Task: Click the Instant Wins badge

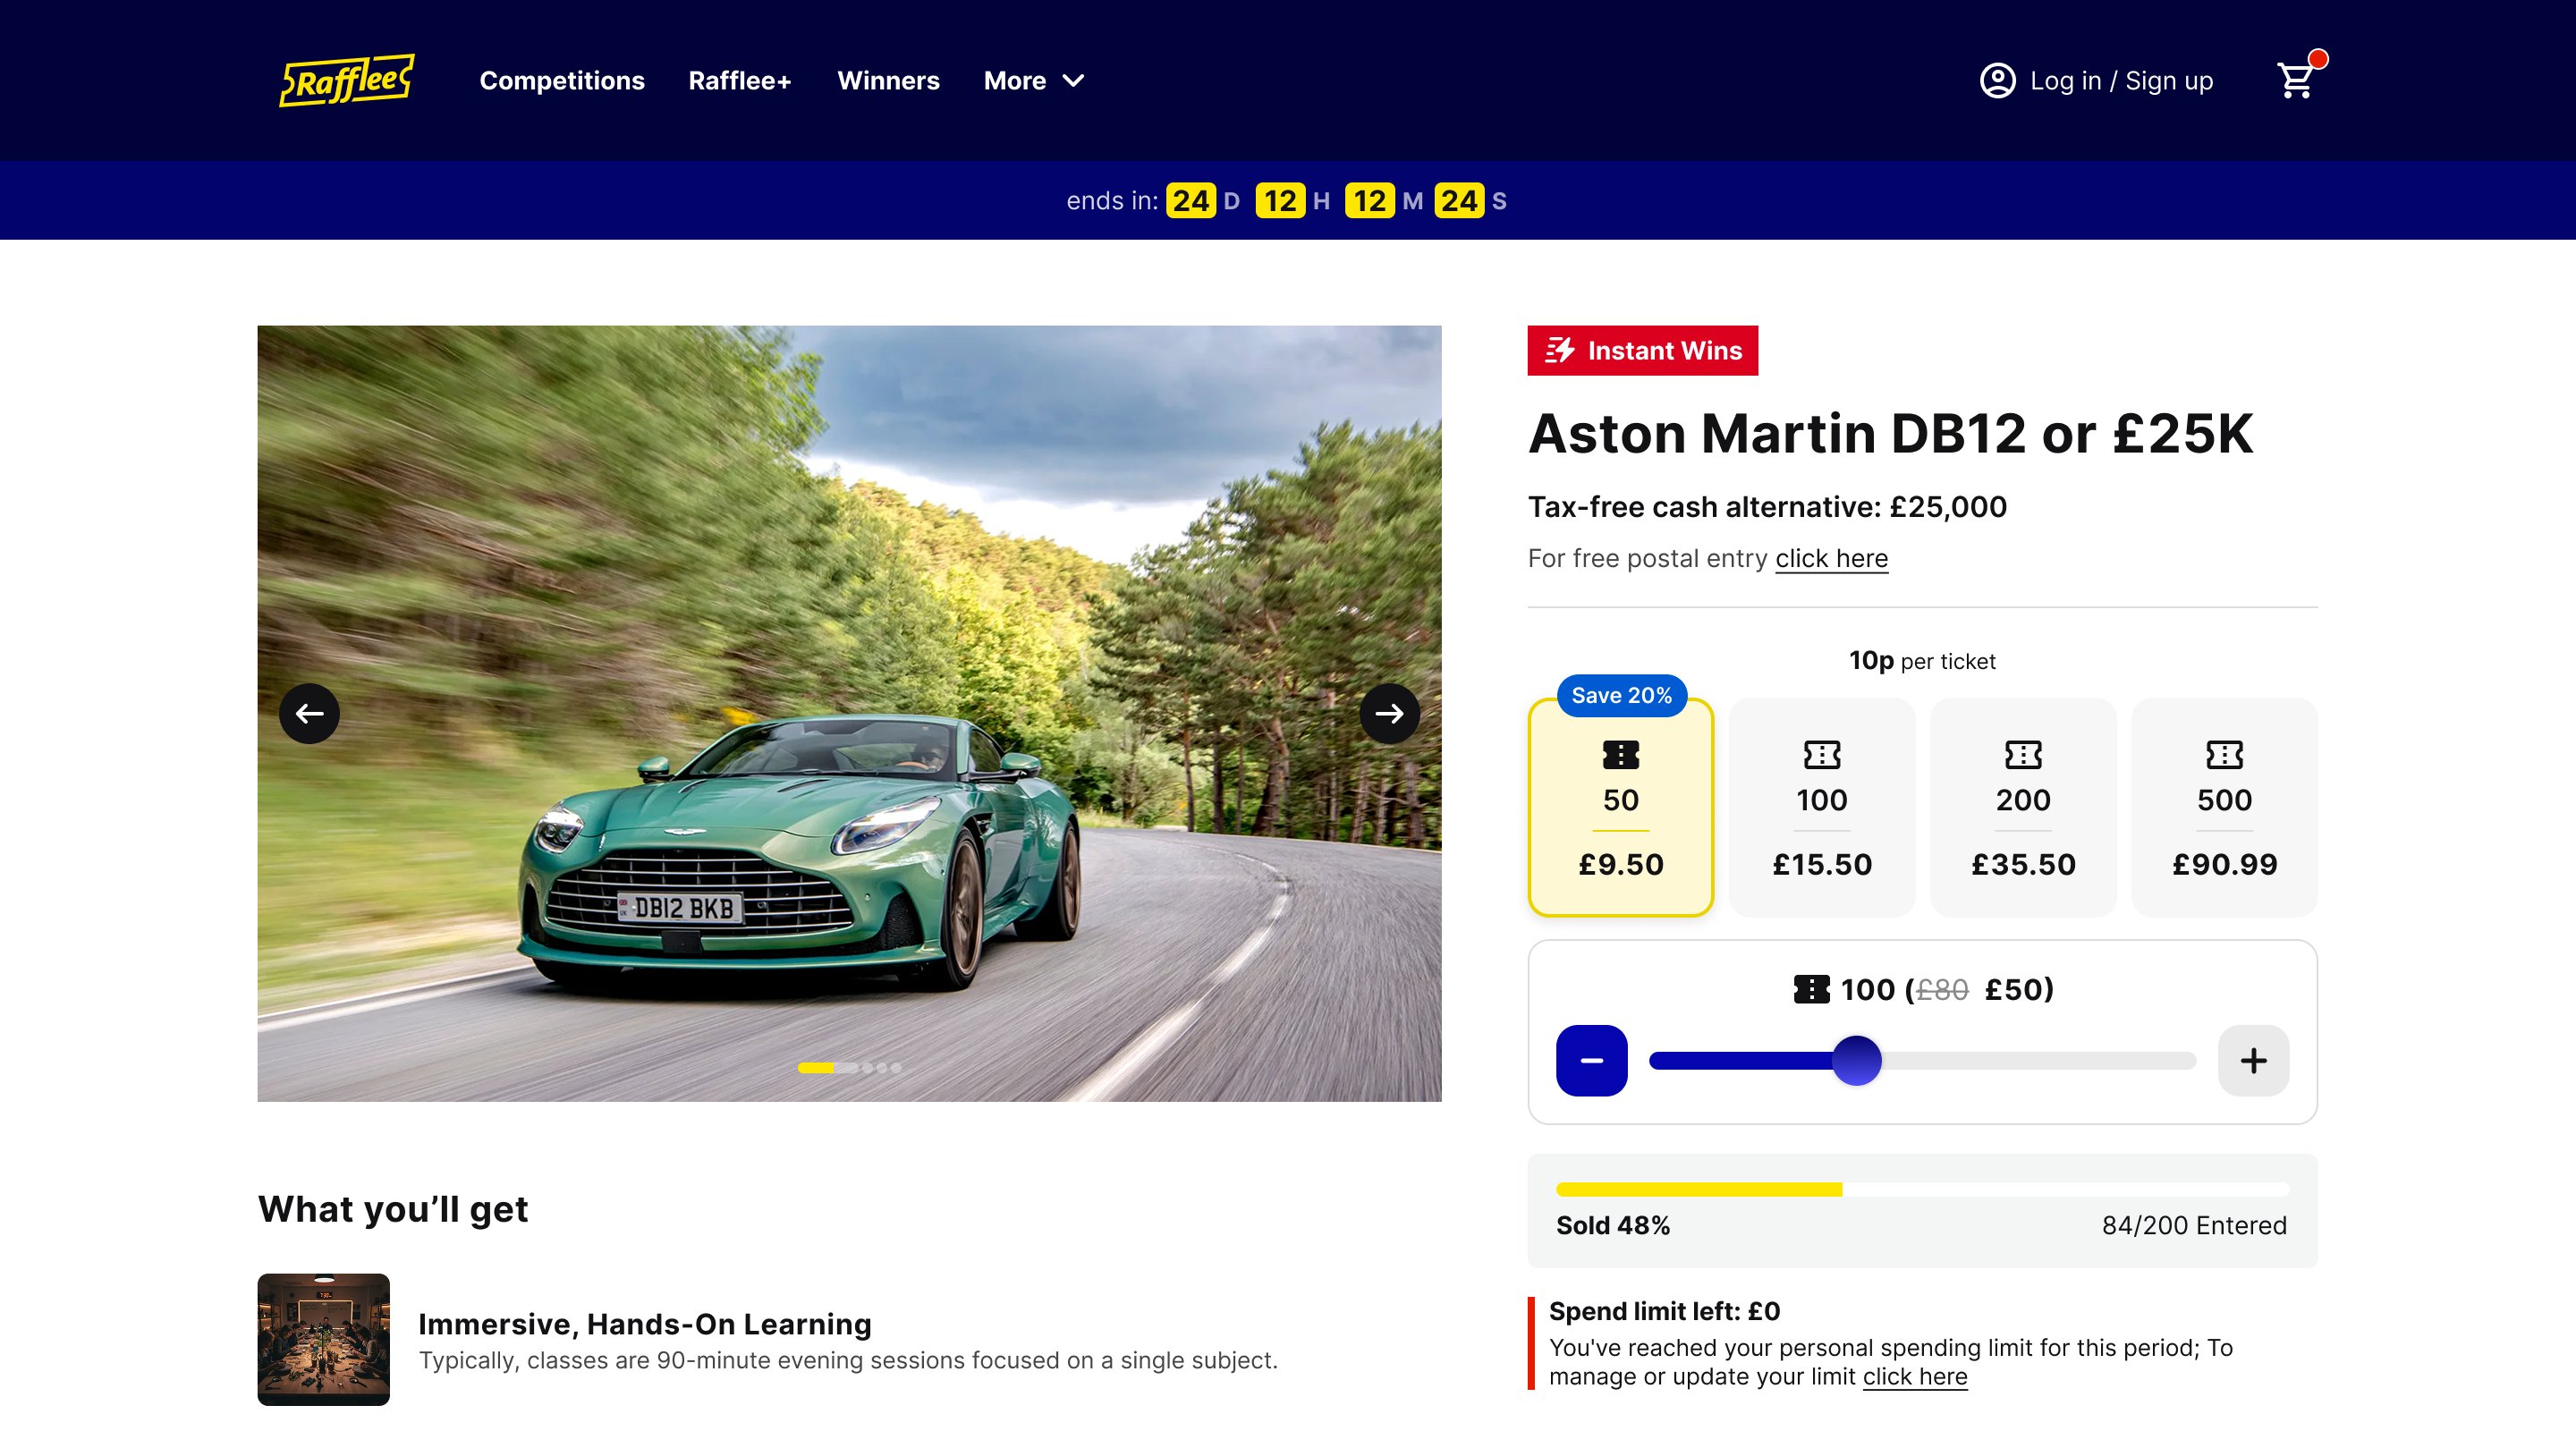Action: click(x=1642, y=350)
